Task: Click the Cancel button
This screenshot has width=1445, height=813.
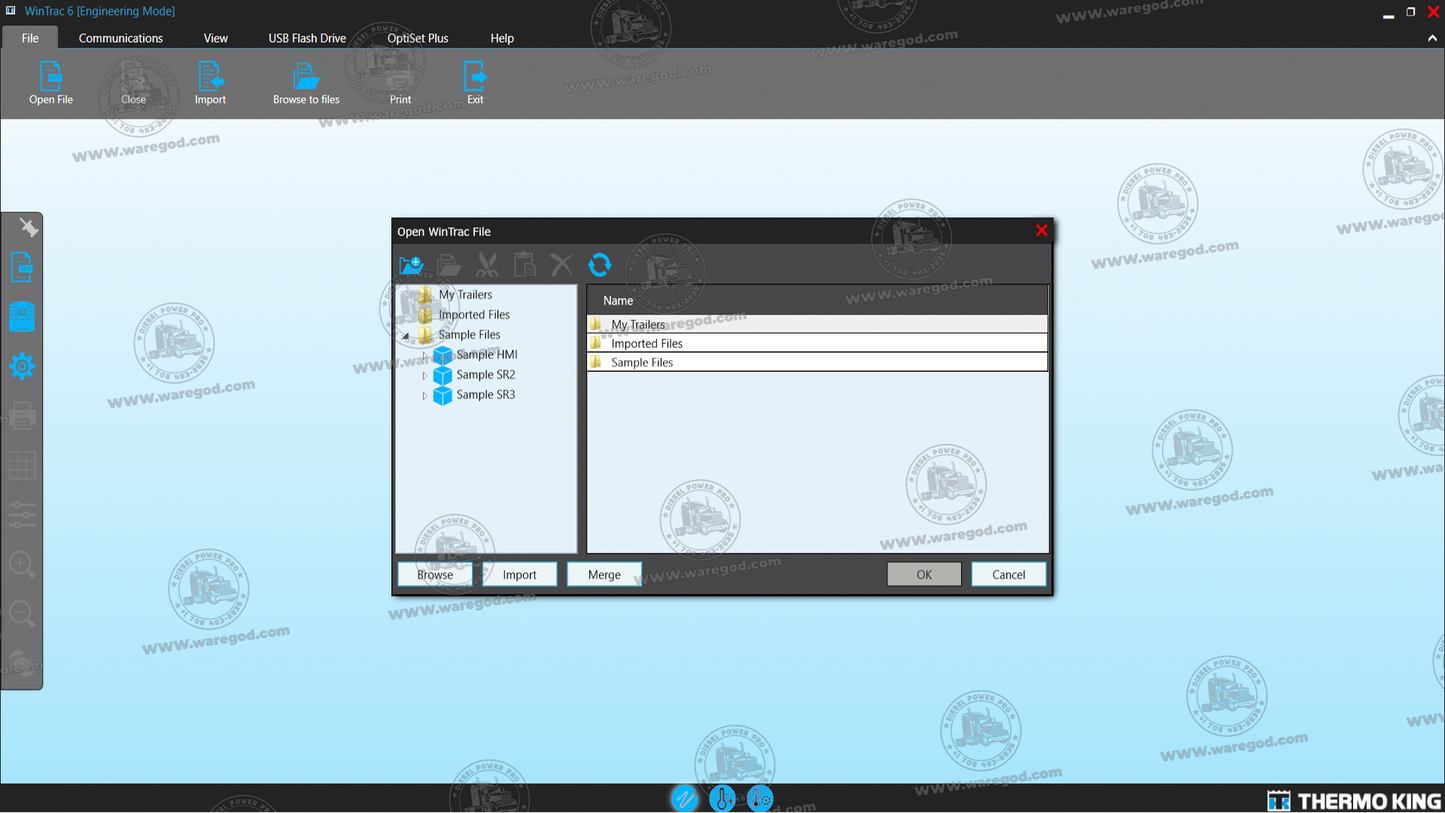Action: pyautogui.click(x=1008, y=574)
